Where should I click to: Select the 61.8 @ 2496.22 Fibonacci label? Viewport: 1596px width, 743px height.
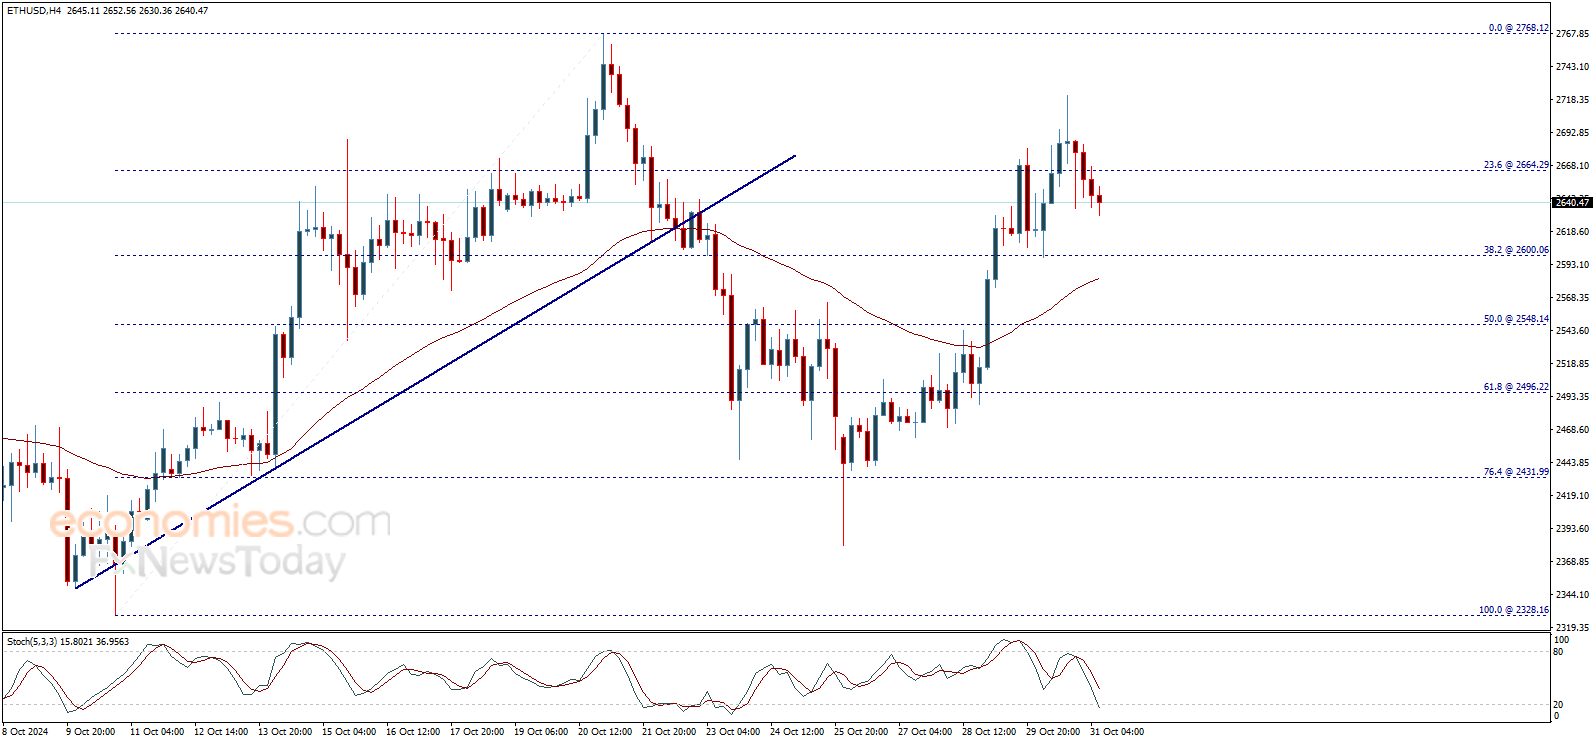point(1516,387)
